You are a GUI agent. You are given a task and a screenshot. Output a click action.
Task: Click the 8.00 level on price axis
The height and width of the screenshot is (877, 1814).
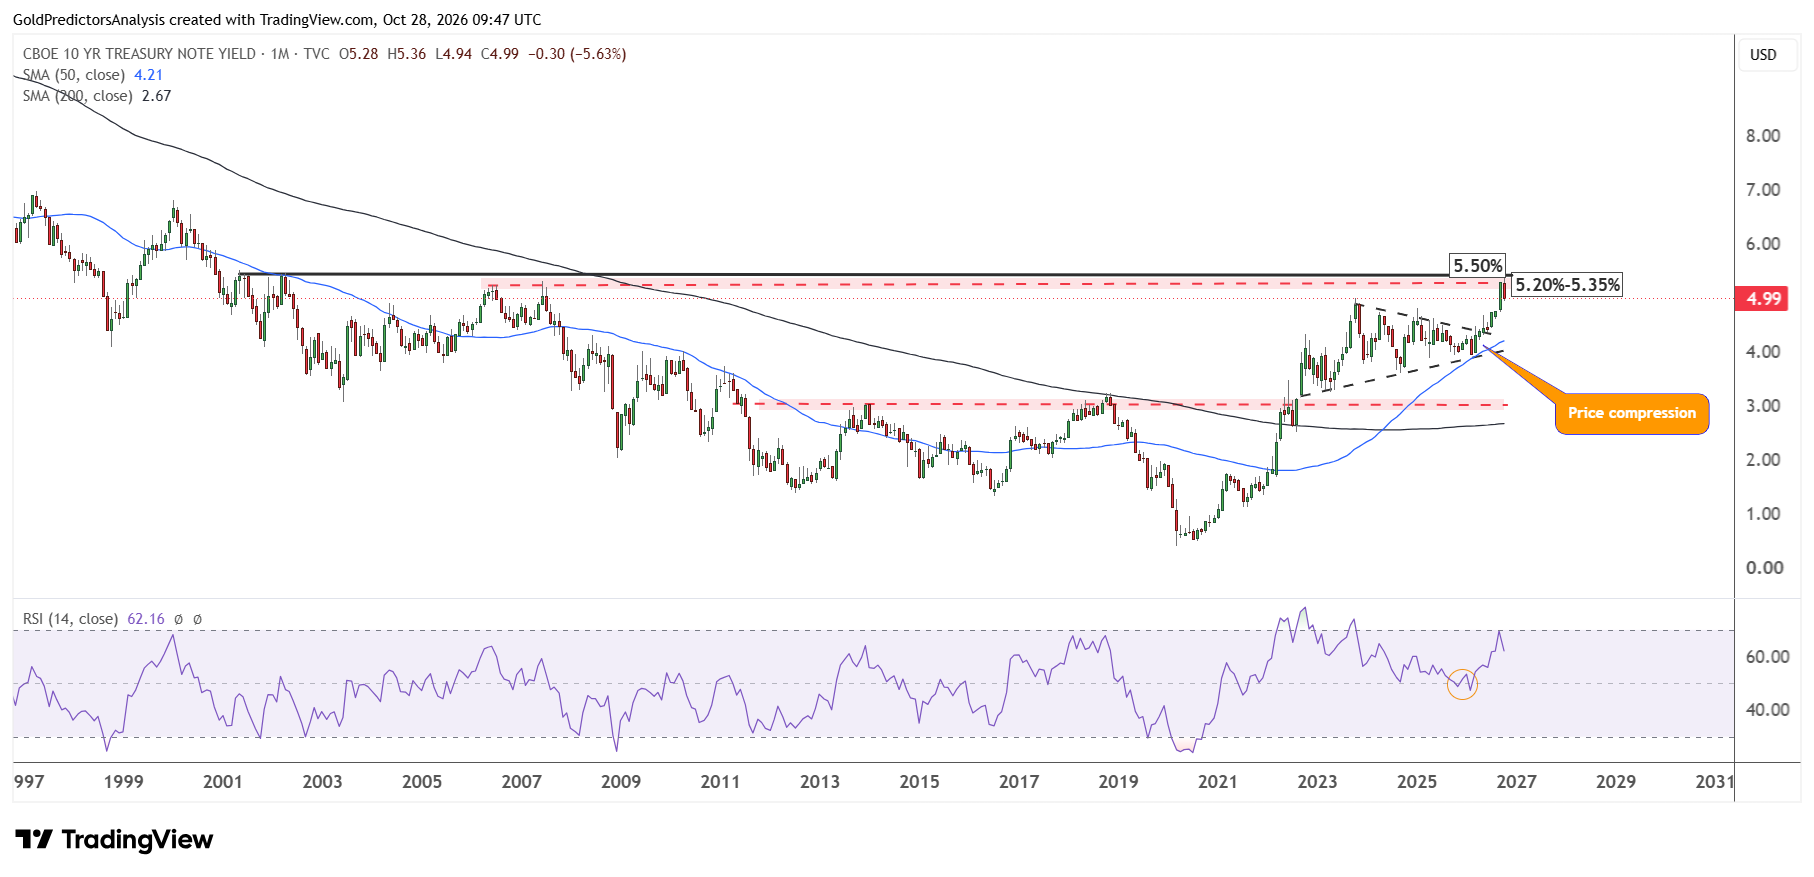pyautogui.click(x=1763, y=136)
